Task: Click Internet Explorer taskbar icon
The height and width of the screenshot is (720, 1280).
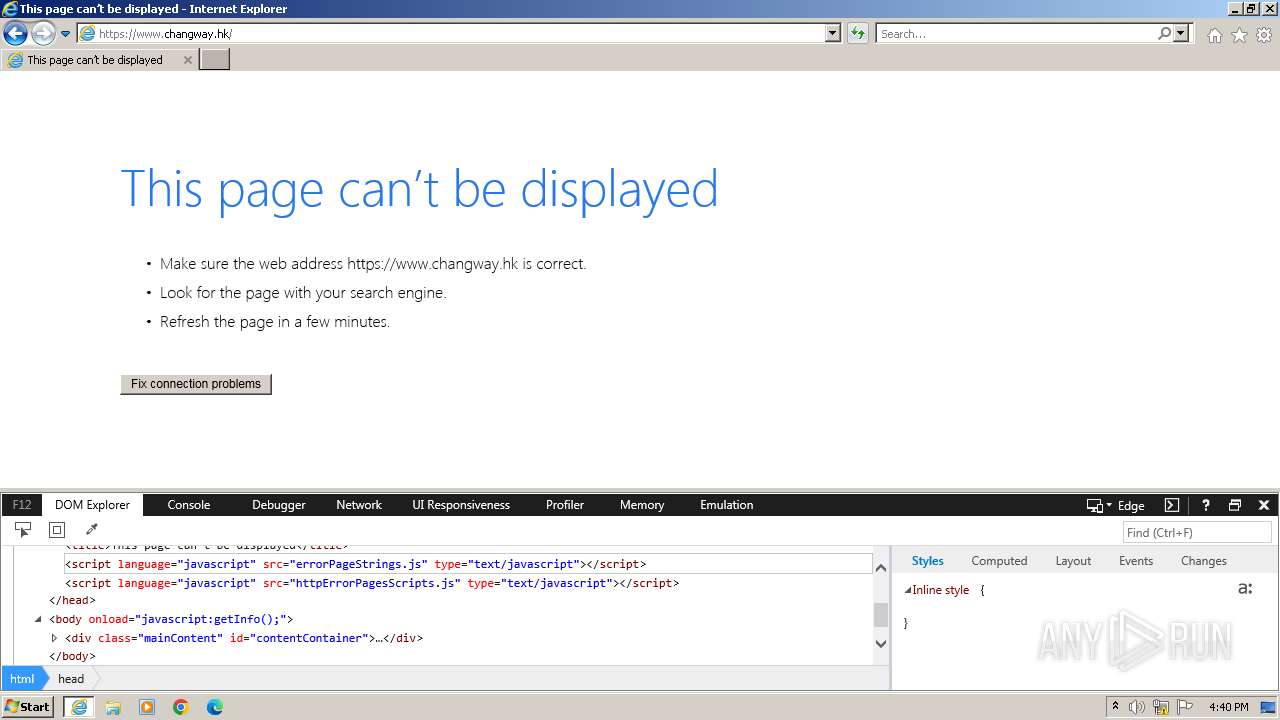Action: (x=78, y=707)
